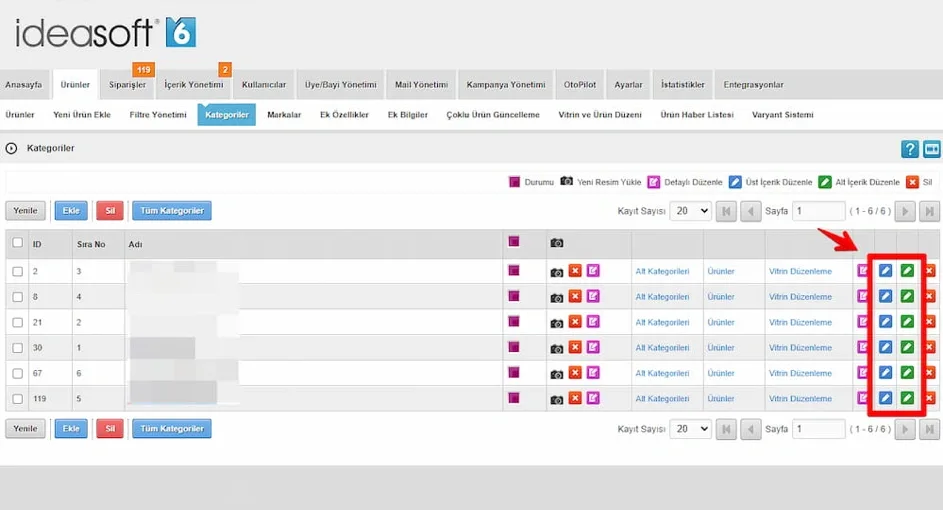Viewport: 943px width, 510px height.
Task: Click green pencil edit icon in row 21
Action: click(x=907, y=322)
